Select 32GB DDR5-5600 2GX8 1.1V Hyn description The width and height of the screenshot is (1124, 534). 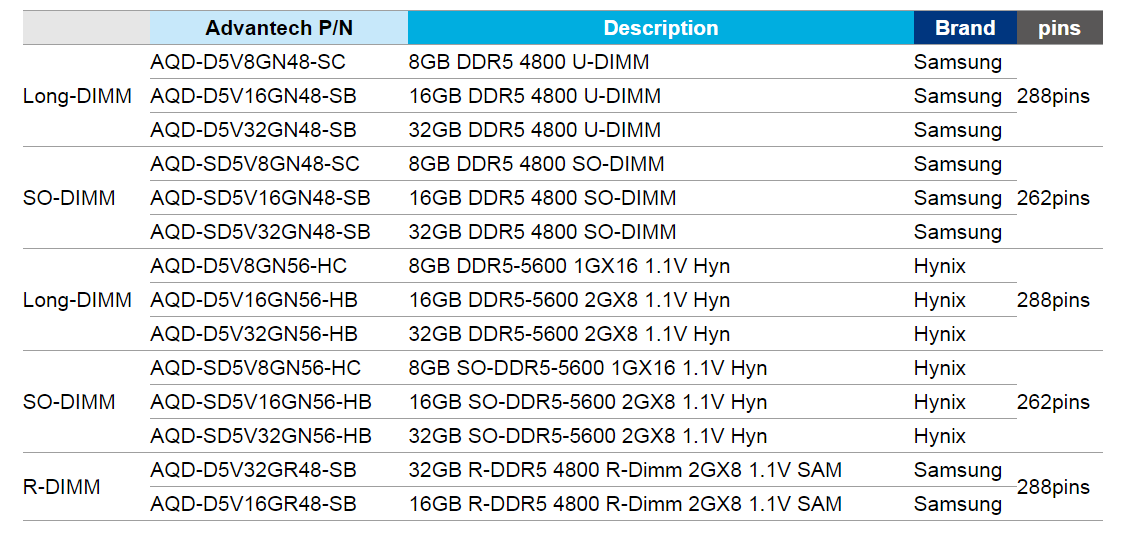[x=569, y=334]
